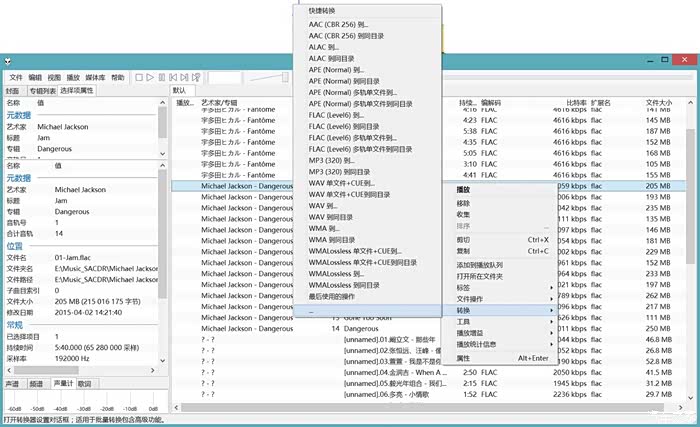Skip to previous track using toolbar icon
The width and height of the screenshot is (700, 427).
(x=173, y=77)
